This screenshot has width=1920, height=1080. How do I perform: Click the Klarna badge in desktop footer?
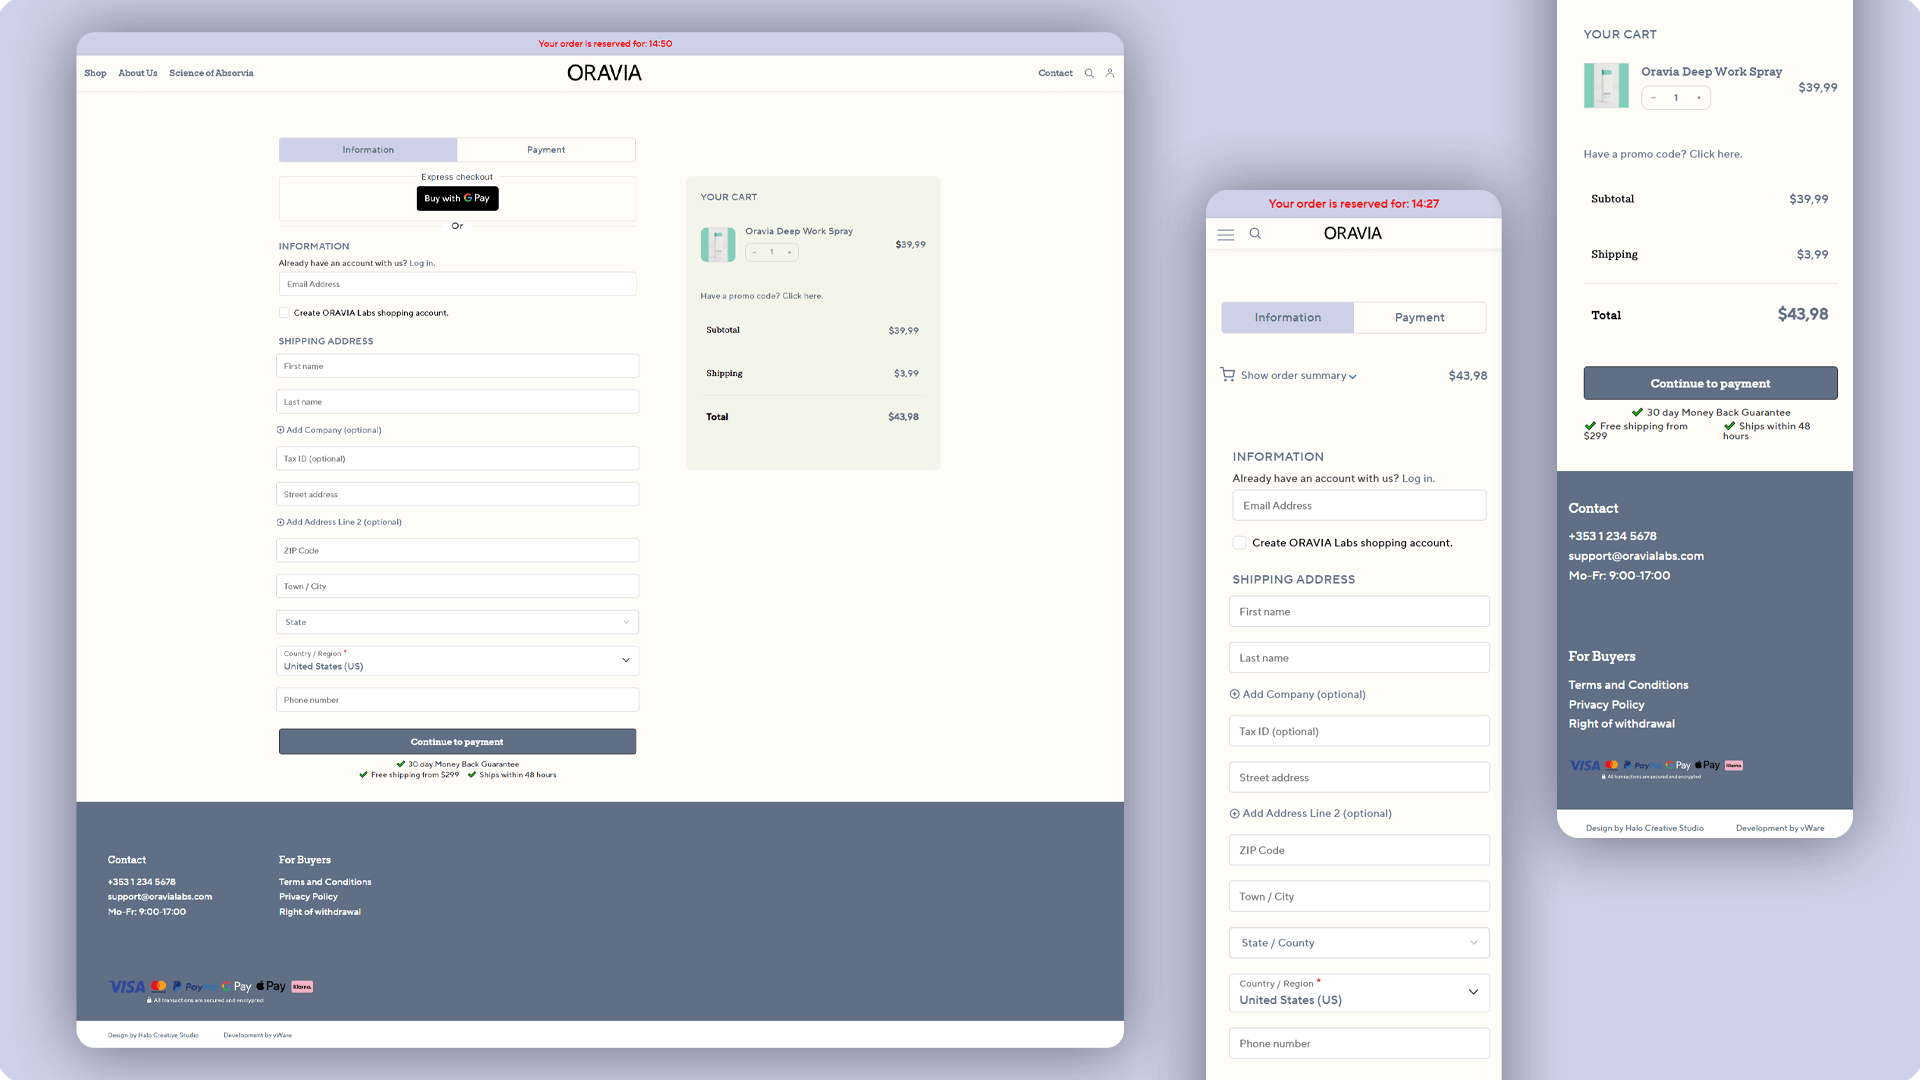pyautogui.click(x=302, y=987)
